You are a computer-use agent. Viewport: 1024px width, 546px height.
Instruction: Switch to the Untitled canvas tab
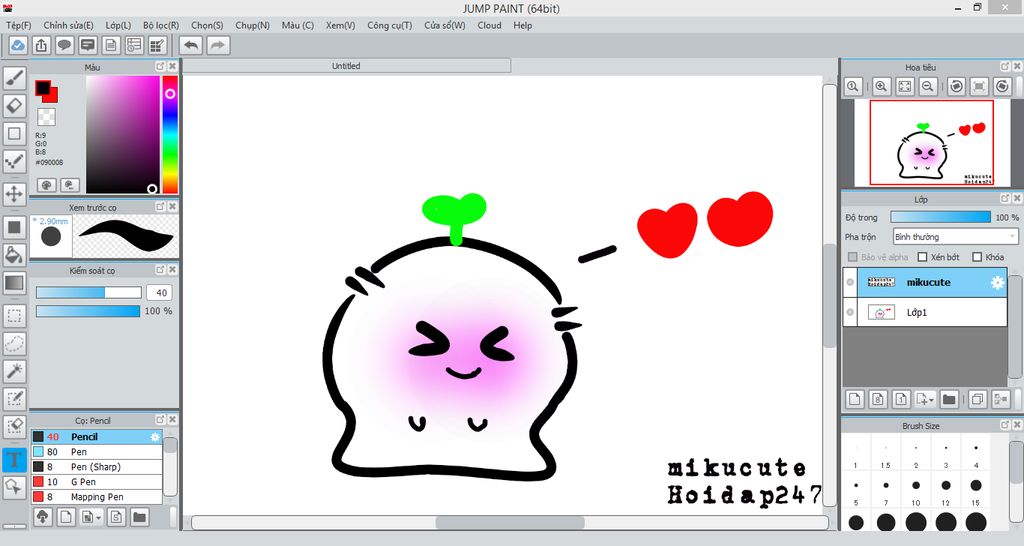pos(346,66)
